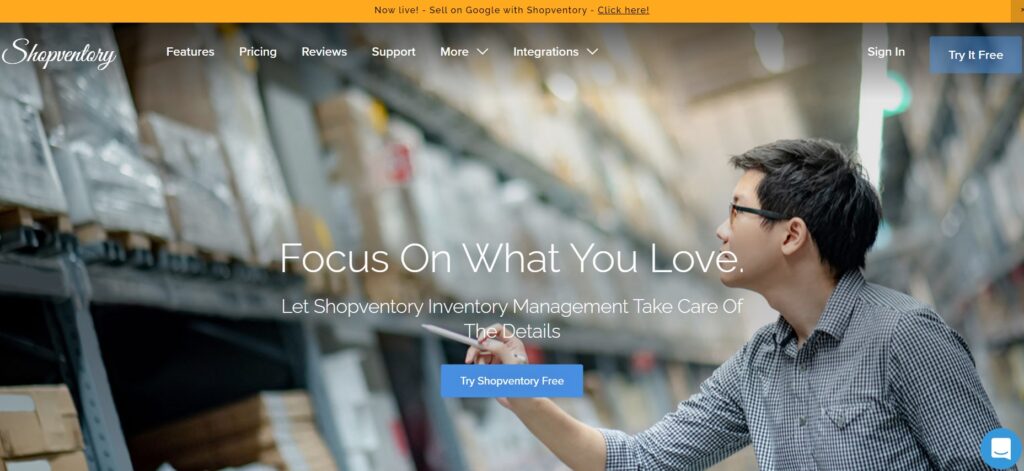1024x471 pixels.
Task: View the Reviews page
Action: [x=324, y=52]
